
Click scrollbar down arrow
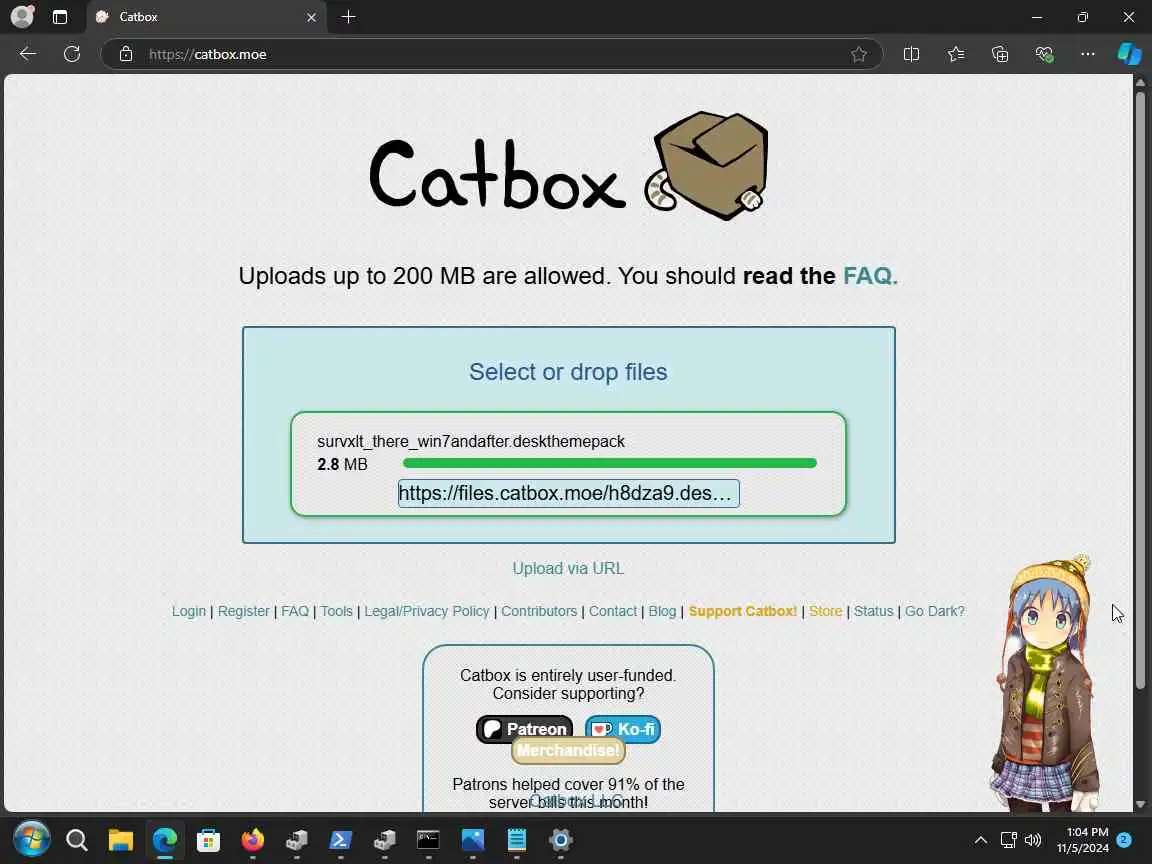click(x=1140, y=804)
